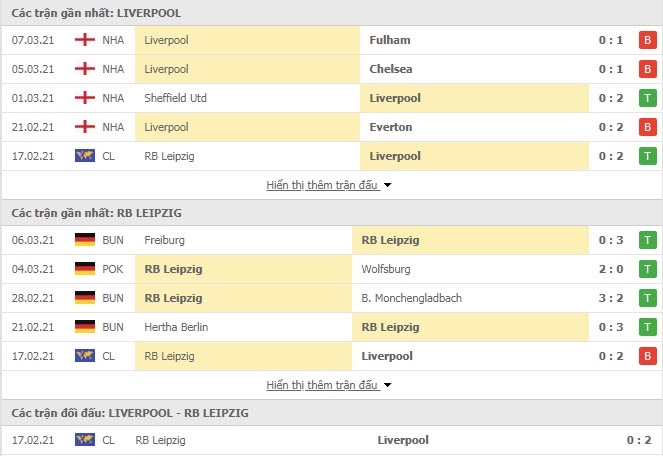Viewport: 663px width, 456px height.
Task: Click the green T badge for Wolfsburg match
Action: coord(647,269)
